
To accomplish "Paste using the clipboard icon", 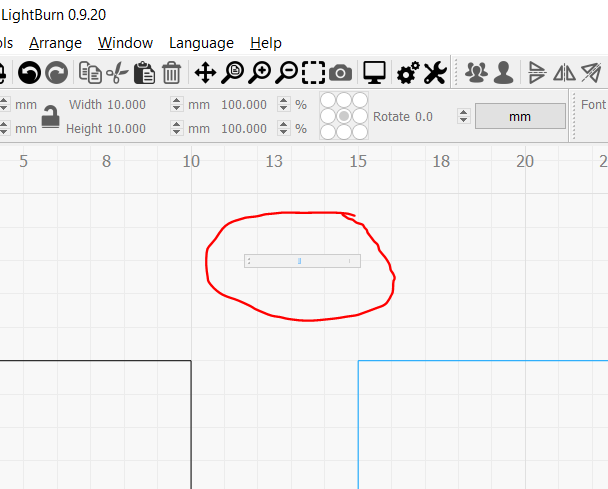I will tap(144, 73).
